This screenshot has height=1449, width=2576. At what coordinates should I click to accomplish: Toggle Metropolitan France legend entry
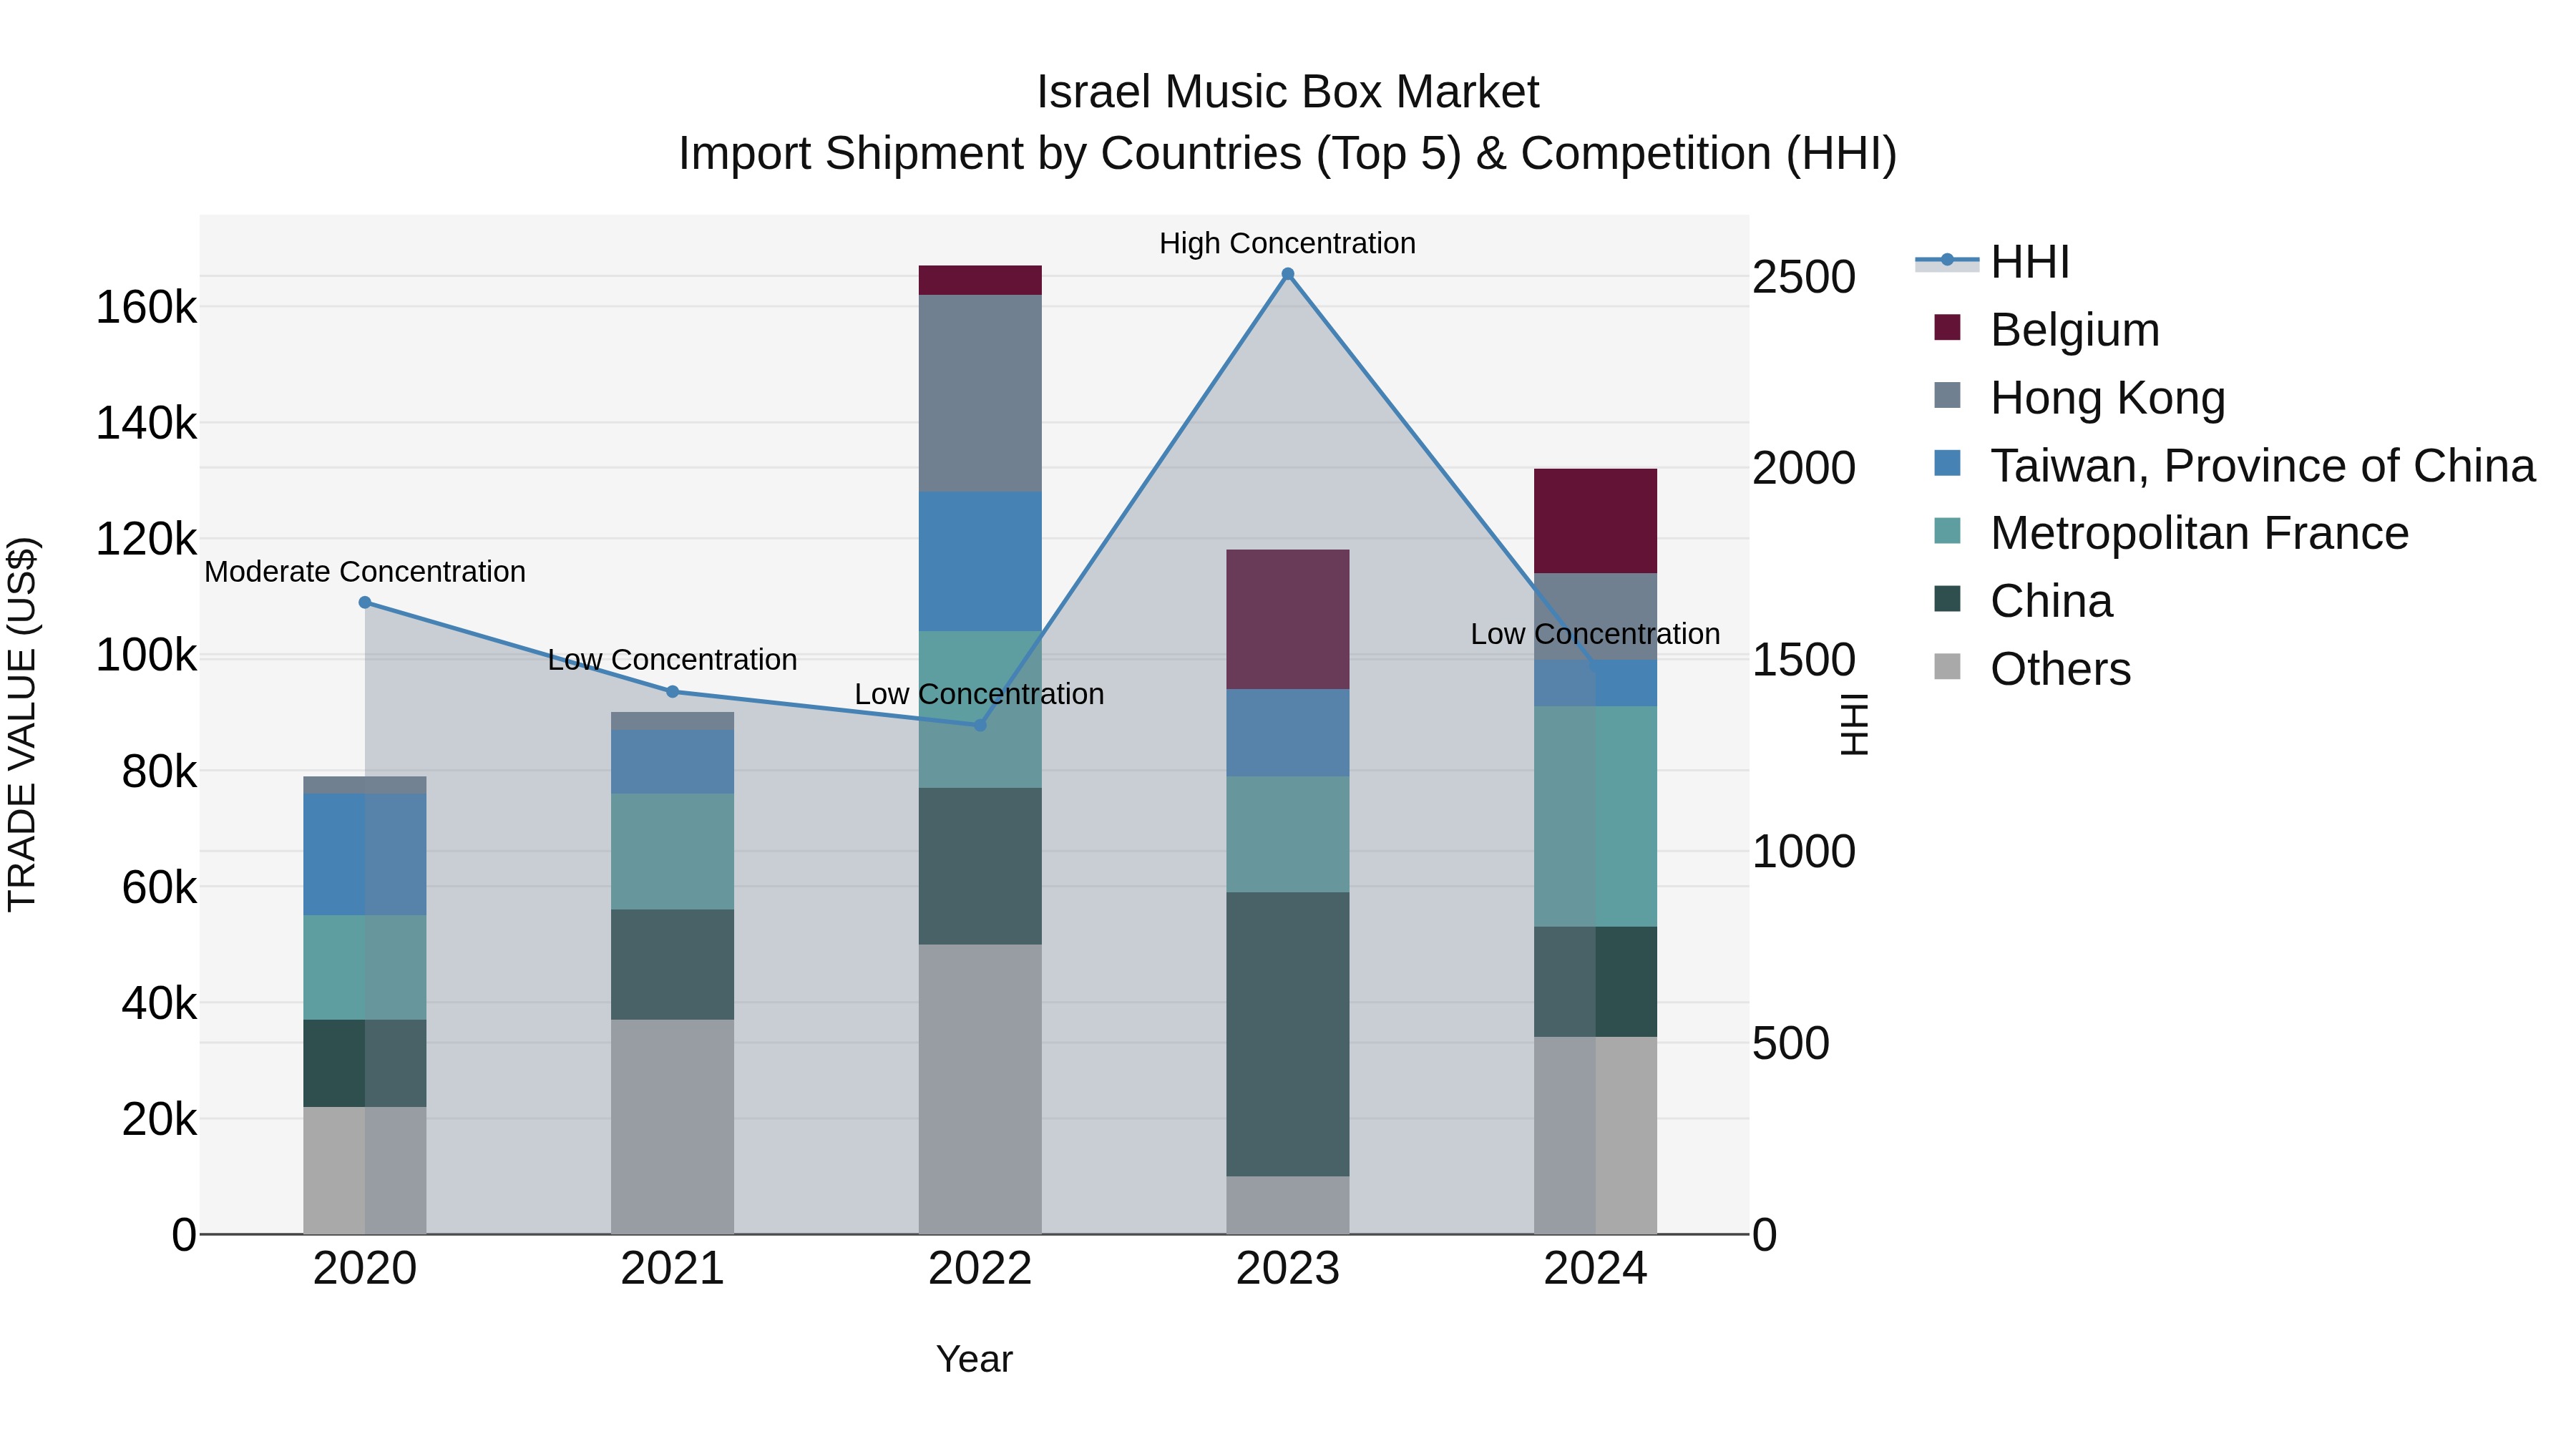(2172, 533)
